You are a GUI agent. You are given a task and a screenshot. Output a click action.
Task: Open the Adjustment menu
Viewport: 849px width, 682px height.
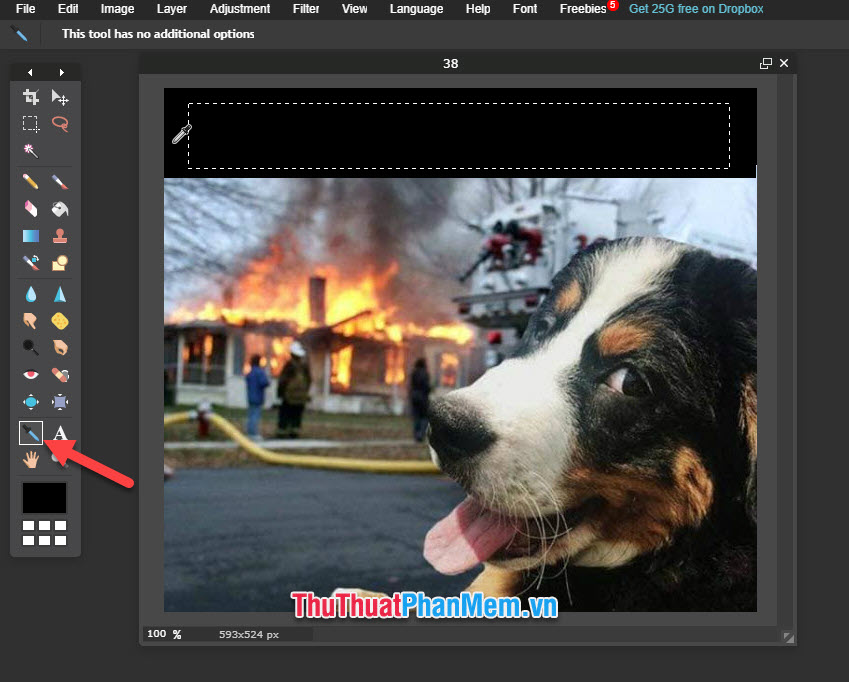[240, 9]
